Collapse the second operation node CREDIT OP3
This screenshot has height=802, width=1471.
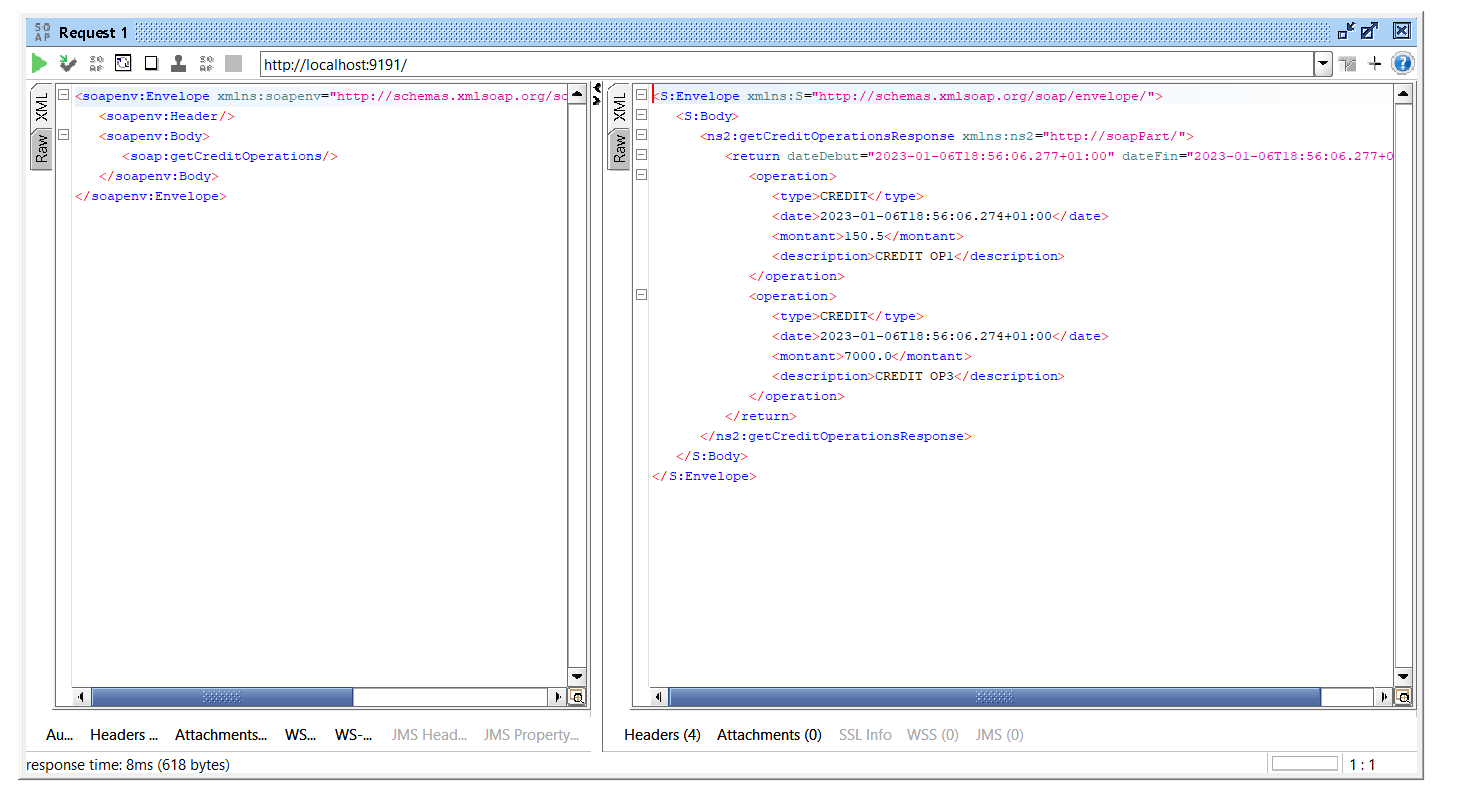641,296
